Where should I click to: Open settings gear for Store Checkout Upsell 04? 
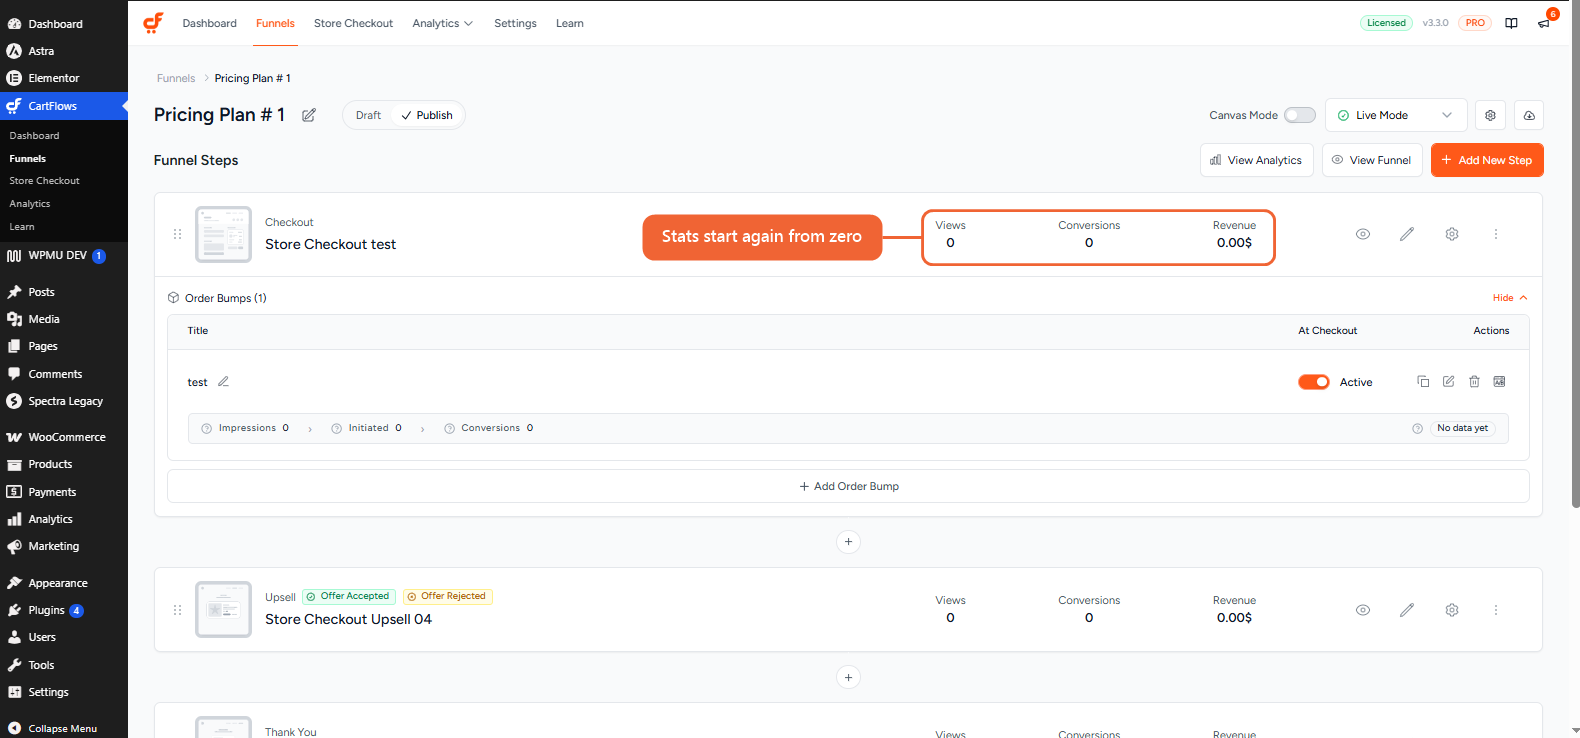pyautogui.click(x=1452, y=610)
